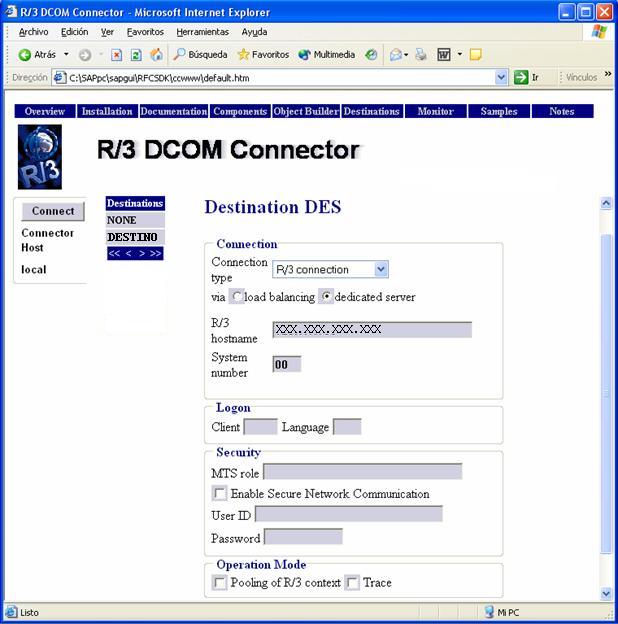Select the load balancing radio button
618x624 pixels.
coord(237,296)
